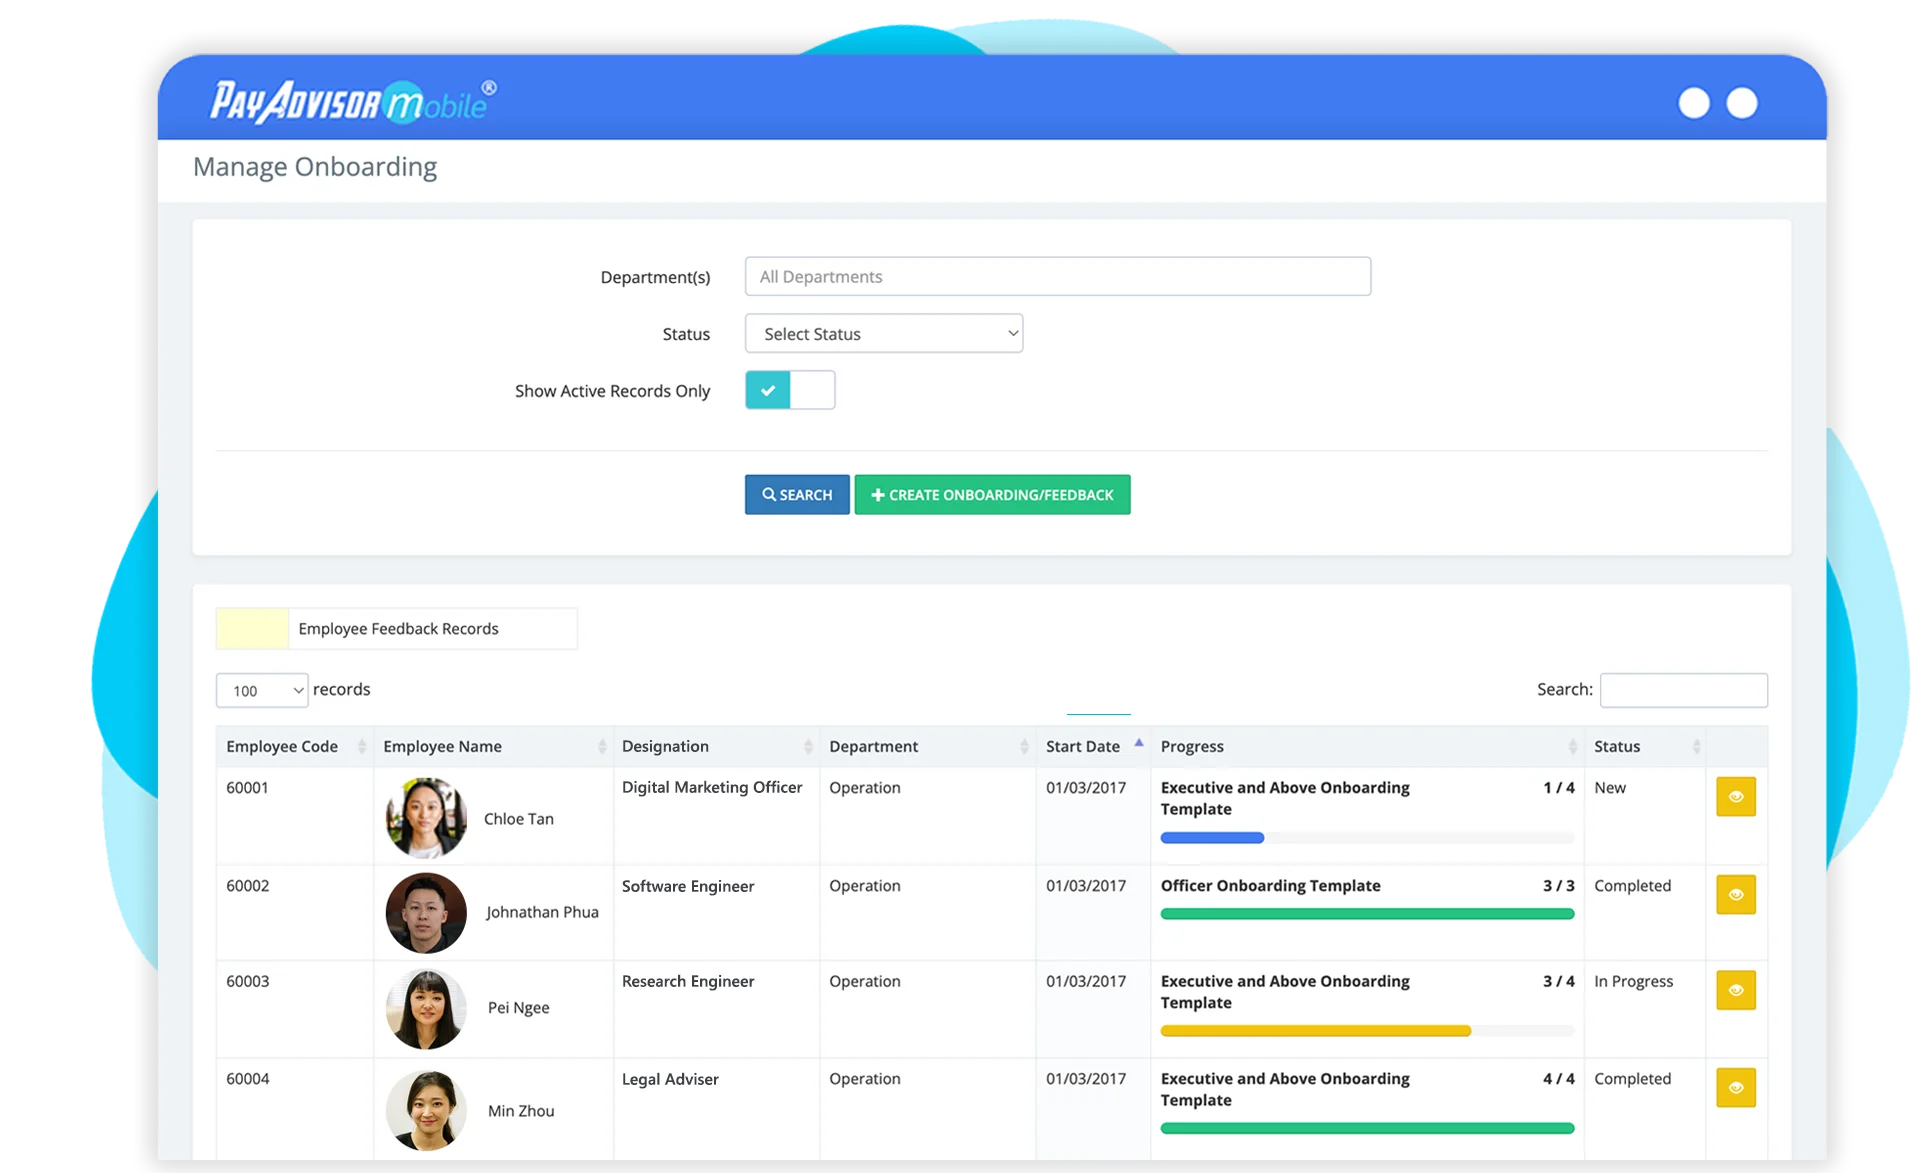Viewport: 1920px width, 1173px height.
Task: Open Johnathan Phua's record with the eye icon
Action: point(1736,895)
